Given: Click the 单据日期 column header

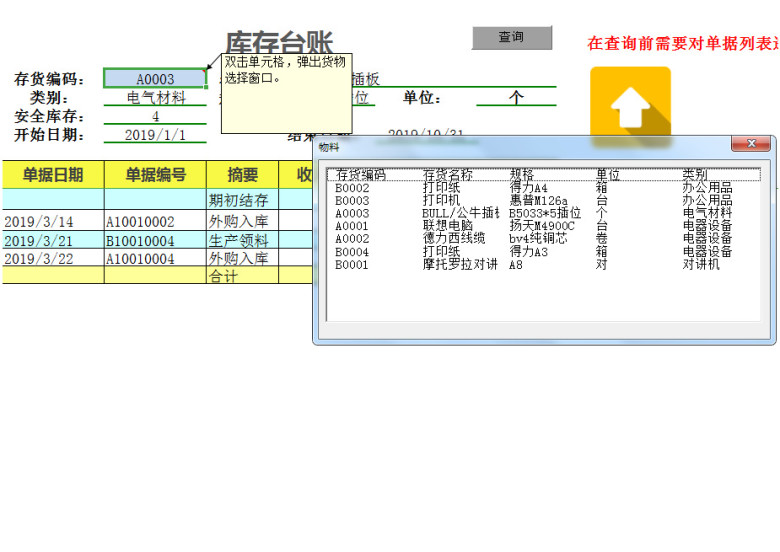Looking at the screenshot, I should [53, 175].
